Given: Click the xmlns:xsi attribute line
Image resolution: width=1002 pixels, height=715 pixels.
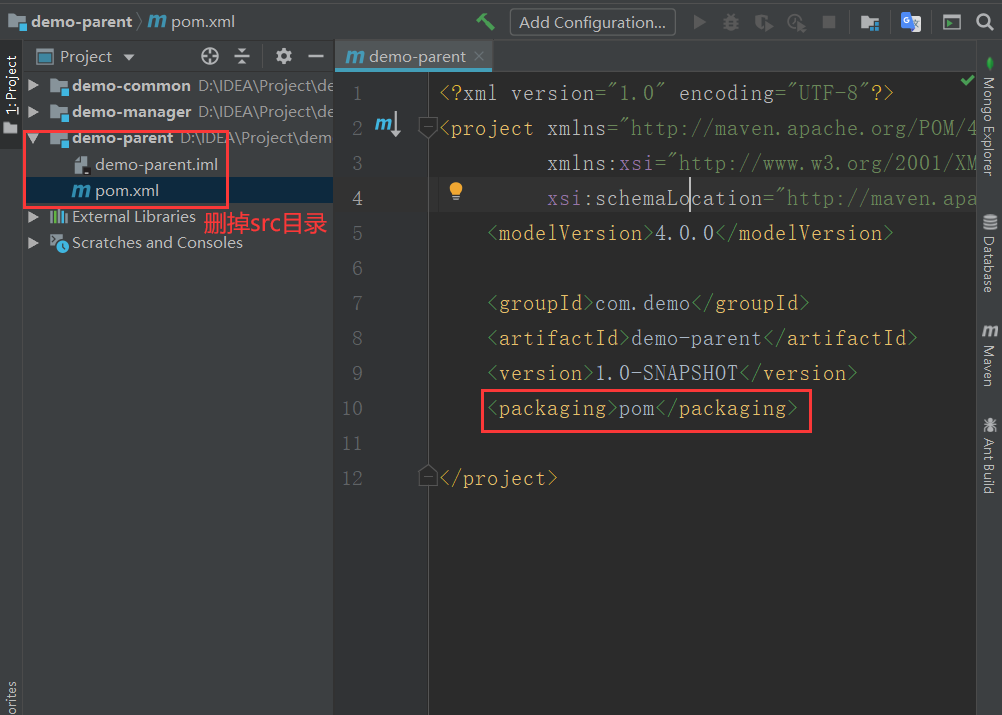Looking at the screenshot, I should [762, 164].
